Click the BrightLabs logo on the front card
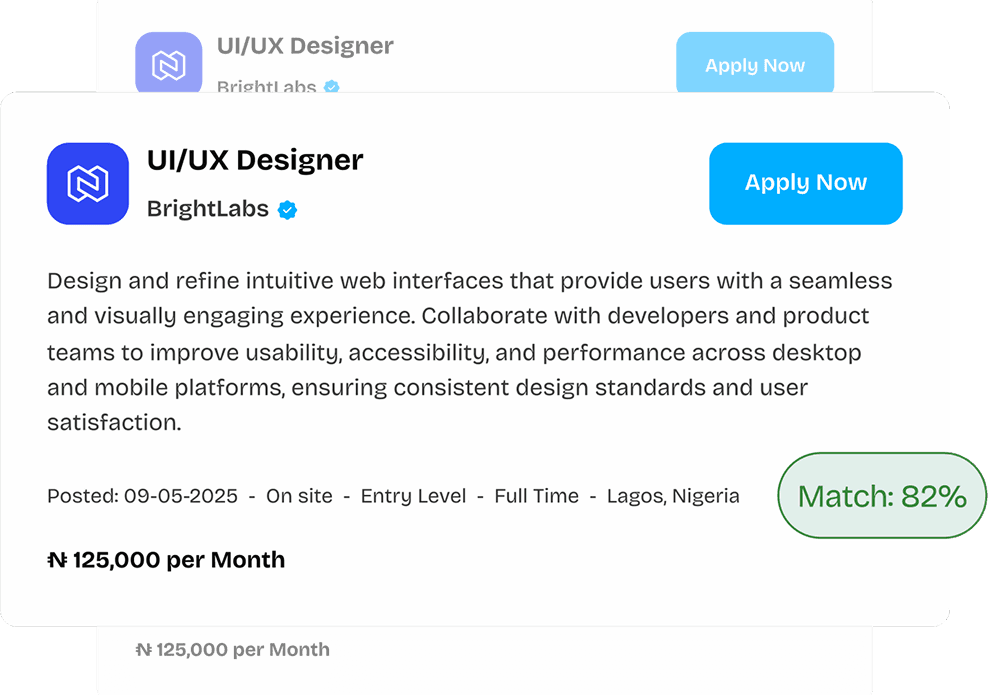Viewport: 988px width, 695px height. (x=88, y=183)
